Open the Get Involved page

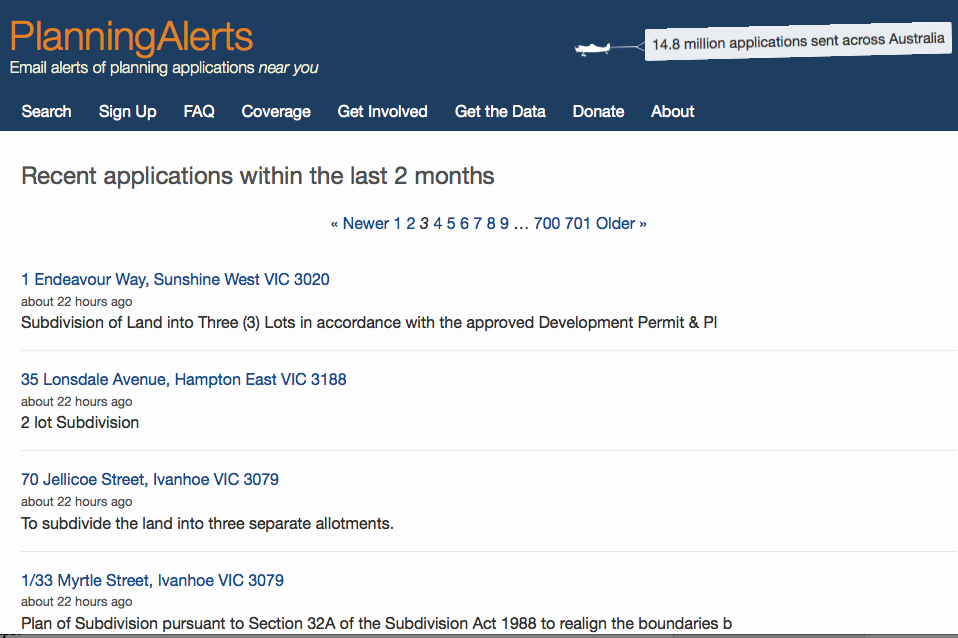pos(382,111)
